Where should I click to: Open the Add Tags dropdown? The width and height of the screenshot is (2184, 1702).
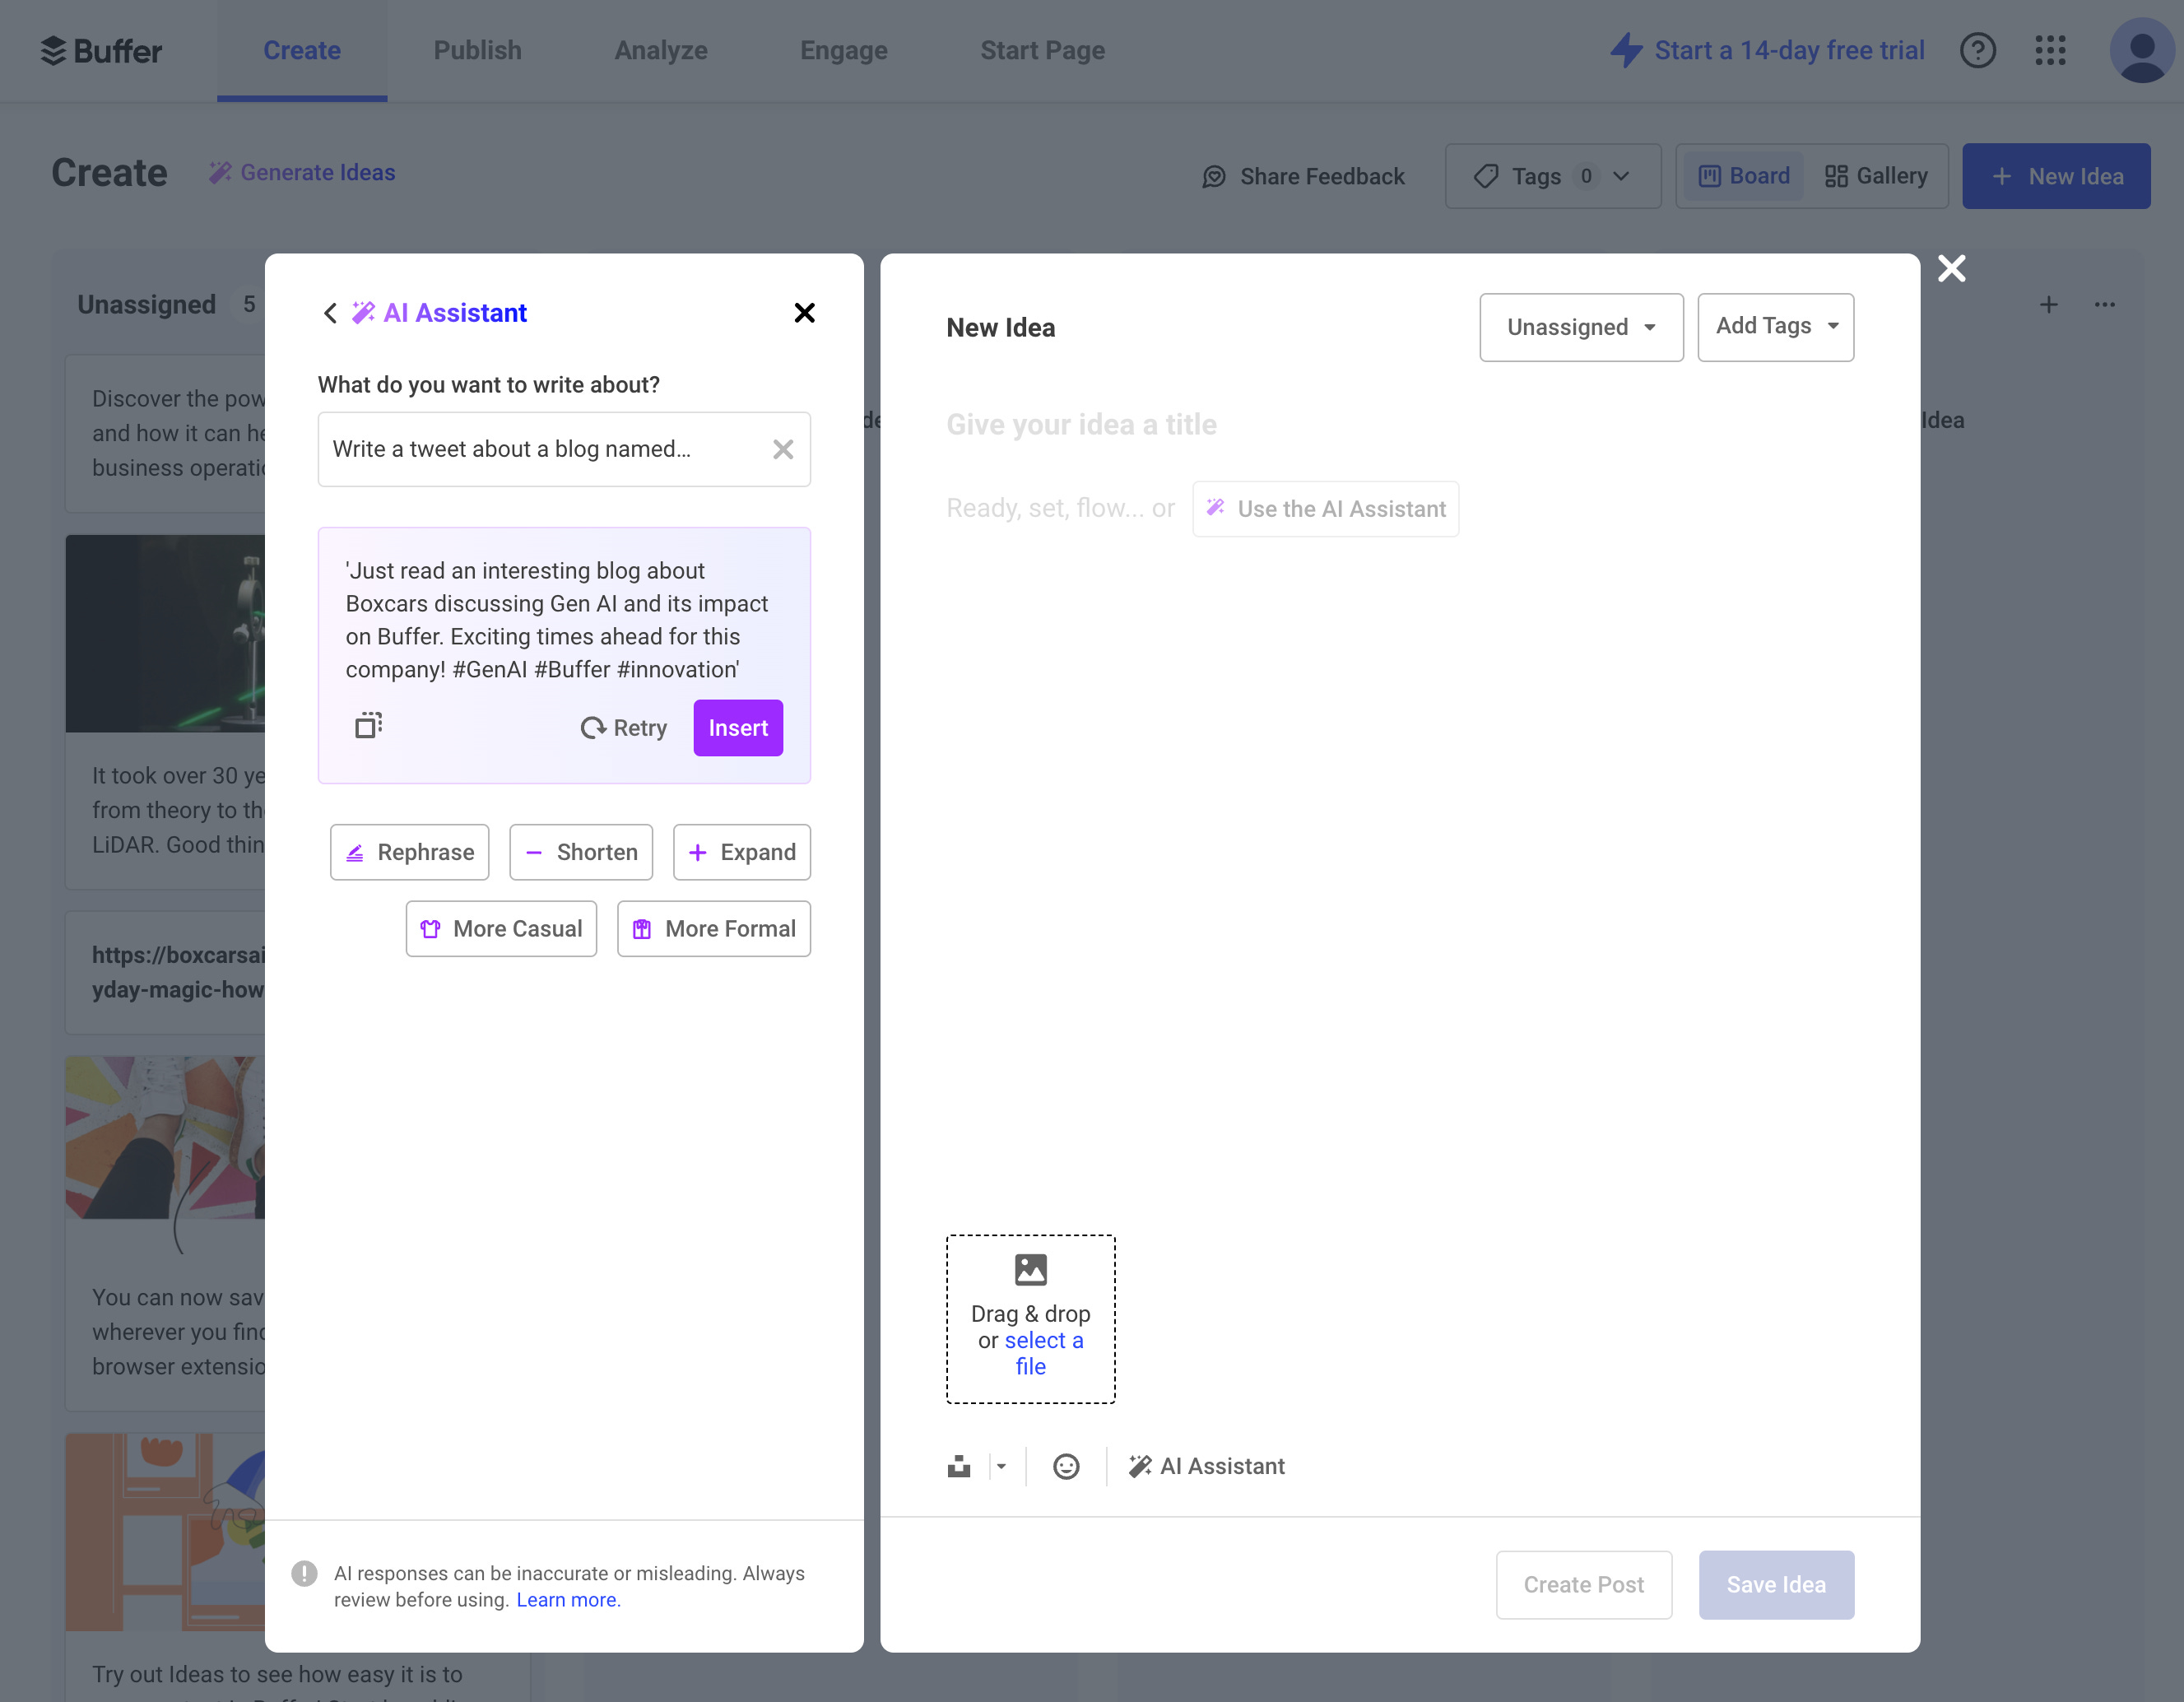tap(1775, 327)
